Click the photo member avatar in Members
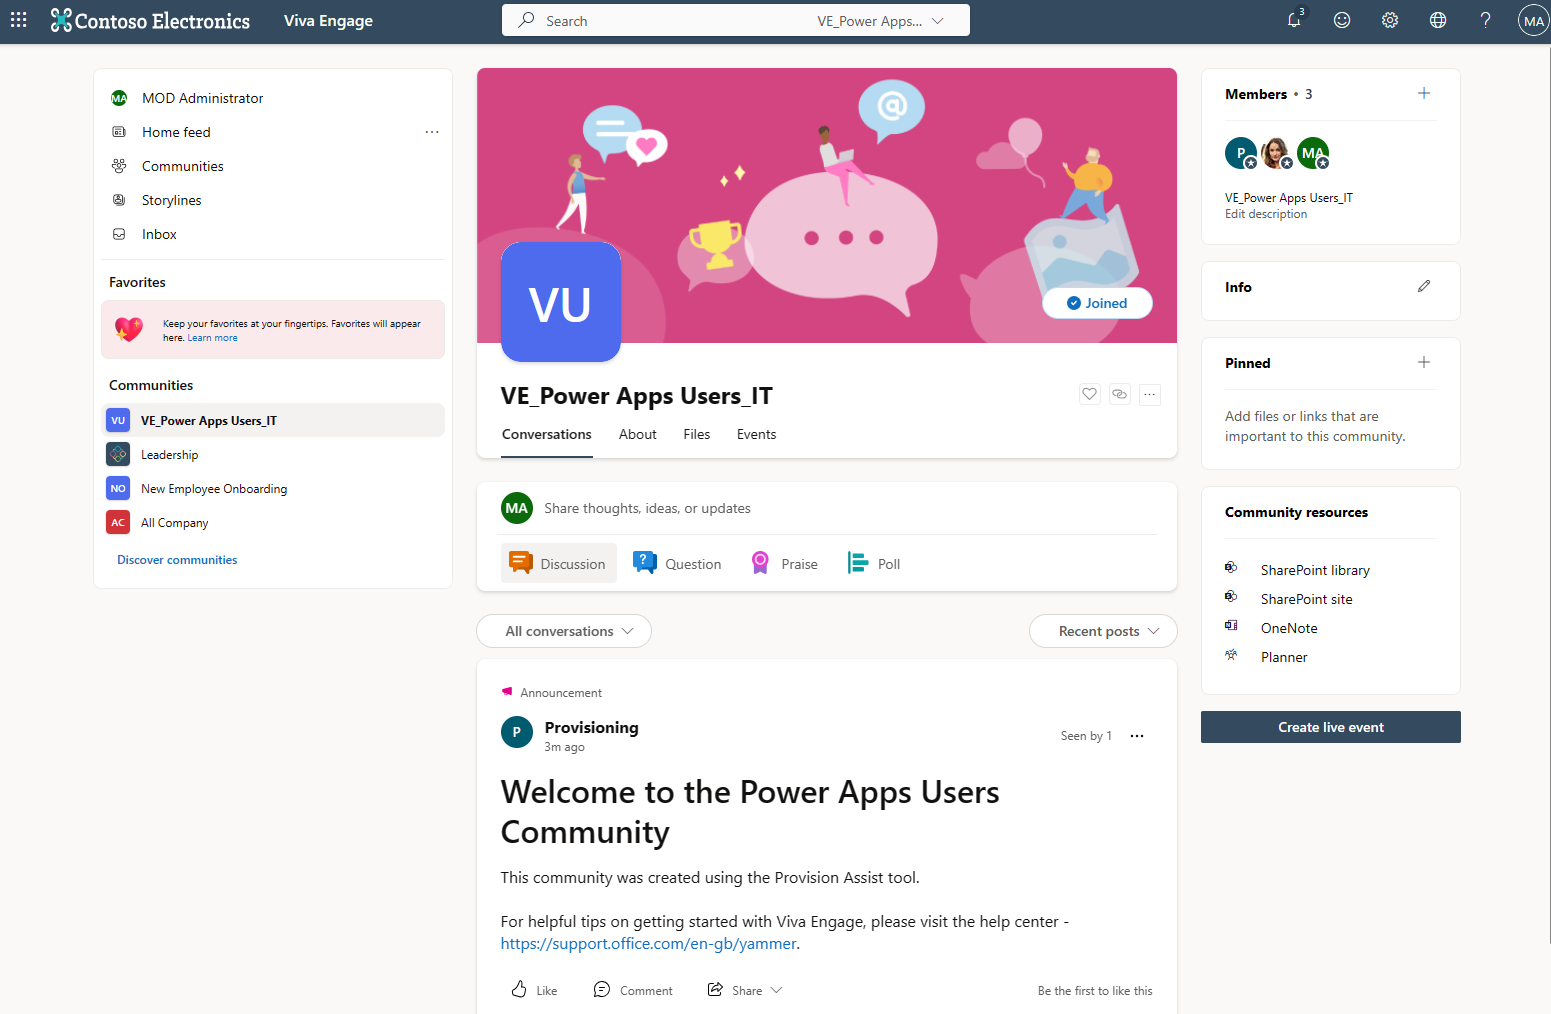The width and height of the screenshot is (1551, 1014). 1277,153
